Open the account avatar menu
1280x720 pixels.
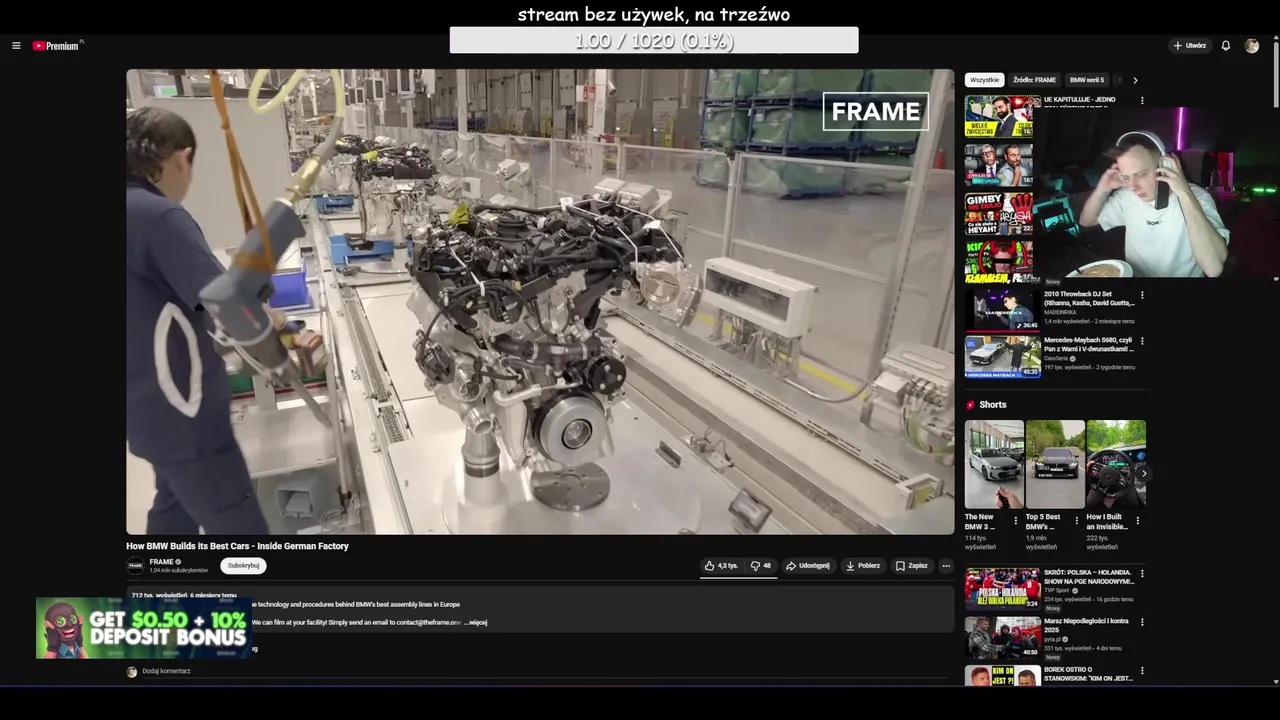click(1252, 46)
